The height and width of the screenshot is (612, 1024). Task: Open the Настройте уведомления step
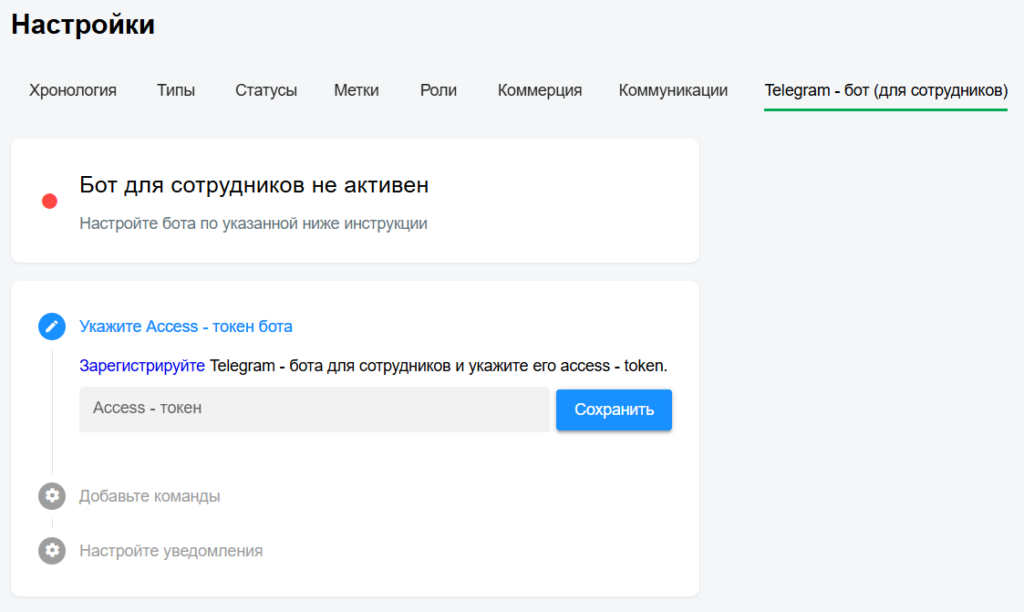coord(171,551)
